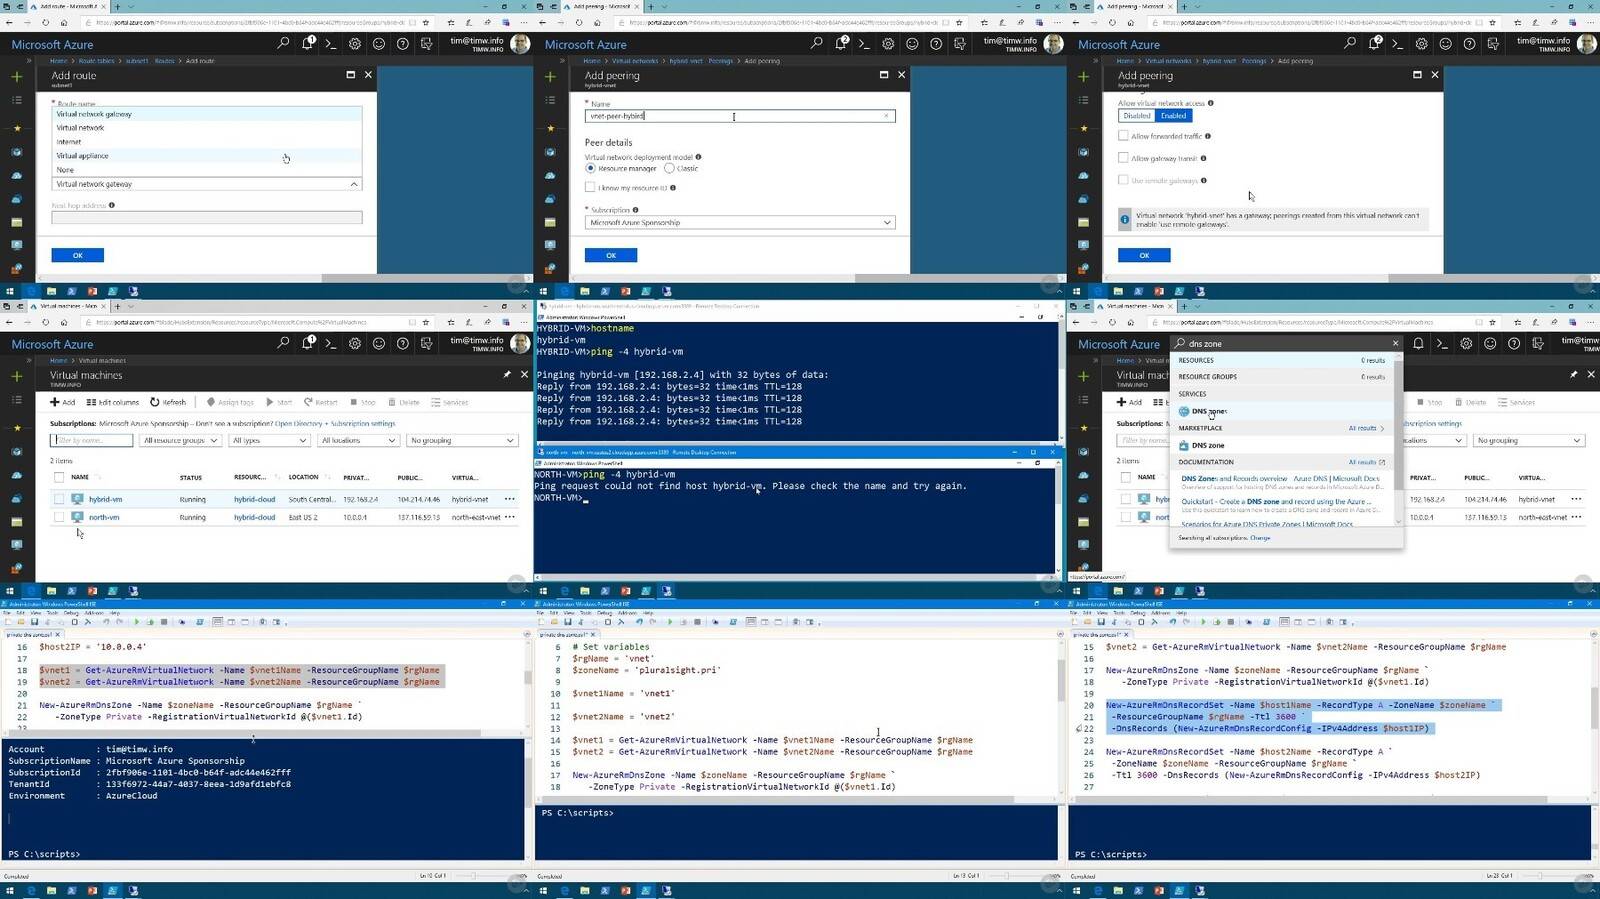Image resolution: width=1600 pixels, height=899 pixels.
Task: Click OK in the Add route blade
Action: pyautogui.click(x=77, y=255)
